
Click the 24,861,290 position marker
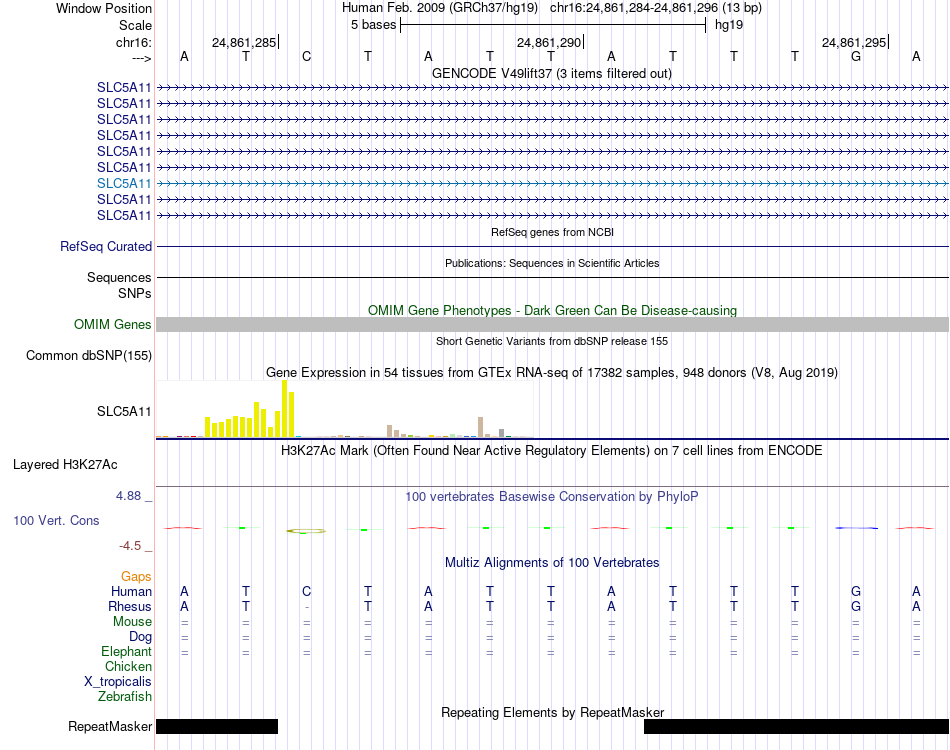coord(549,42)
